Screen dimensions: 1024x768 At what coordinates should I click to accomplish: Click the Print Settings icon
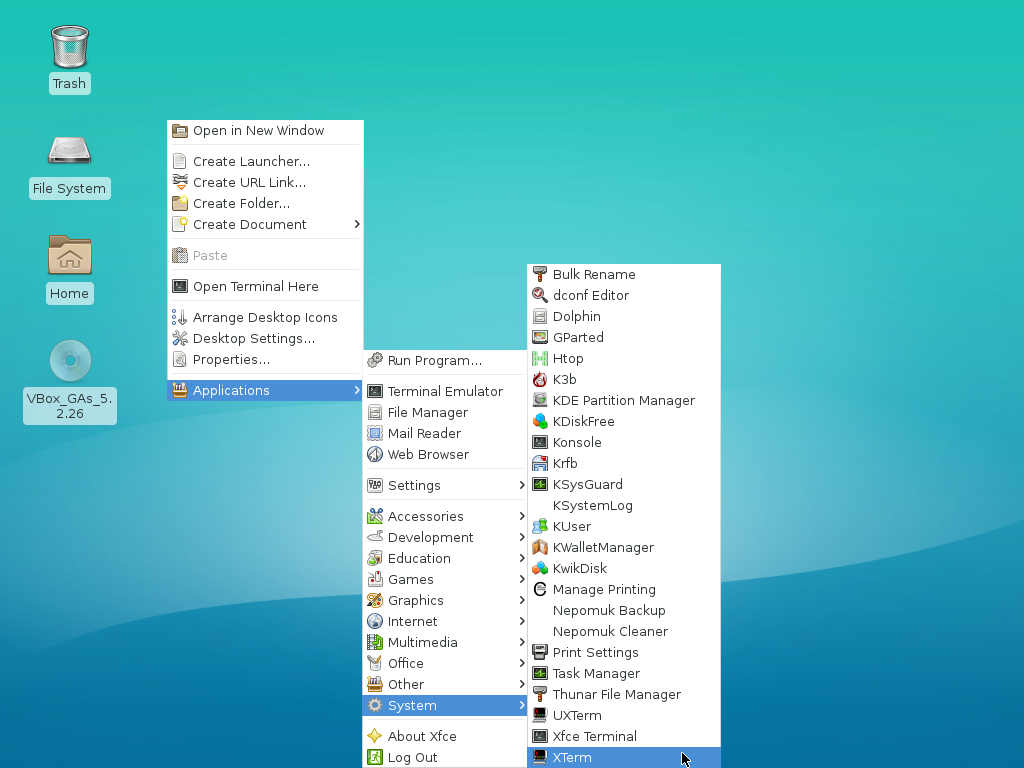tap(539, 652)
